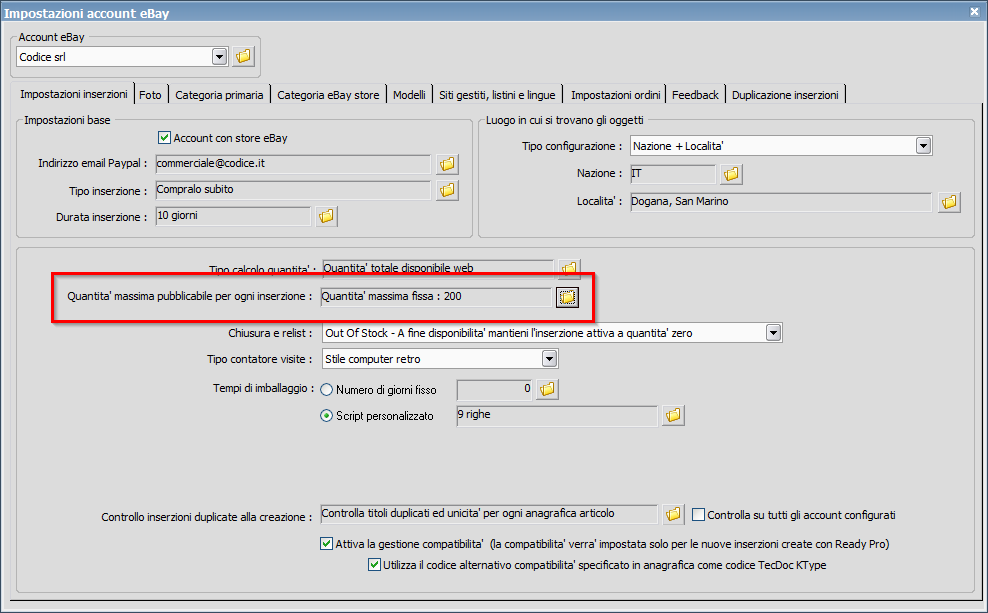Click the Indirizzo email Paypal field

[x=293, y=164]
